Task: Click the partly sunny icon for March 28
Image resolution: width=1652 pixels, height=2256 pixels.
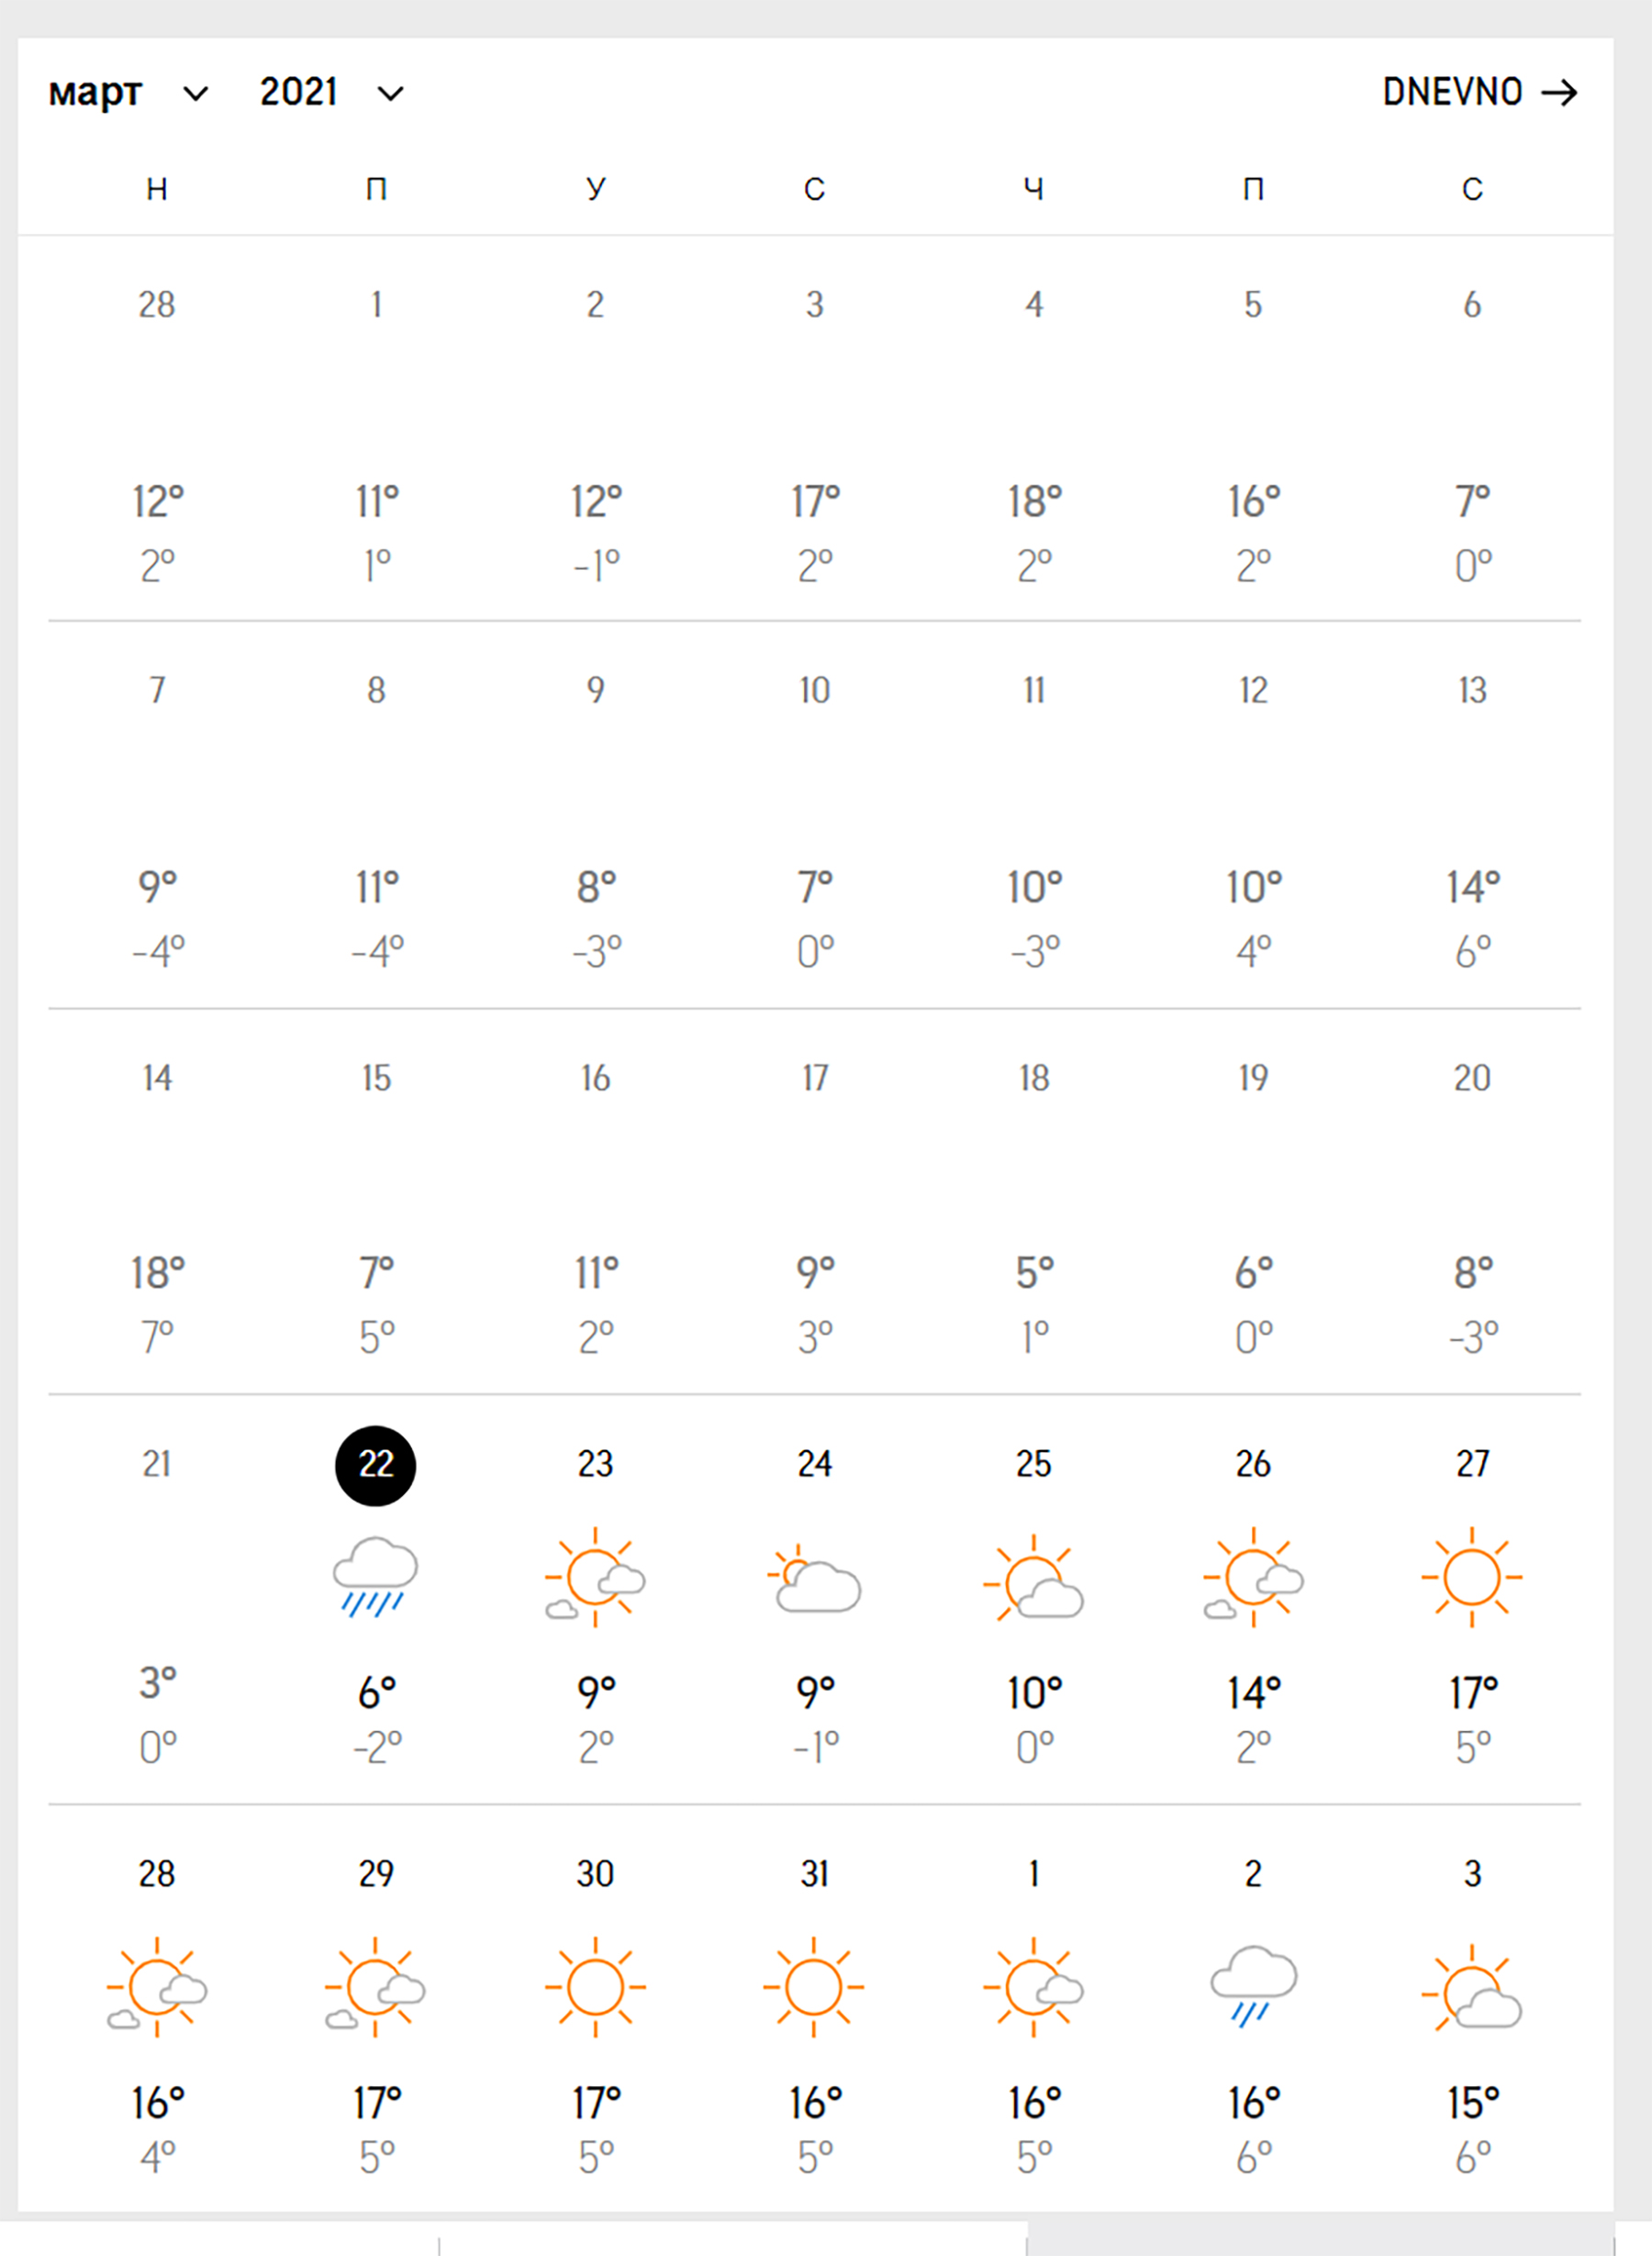Action: click(x=157, y=1987)
